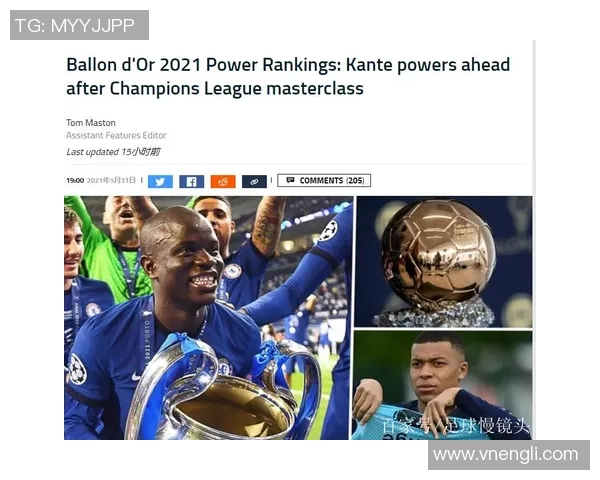
Task: Open the bottom-right player photo in teal jersey
Action: pos(442,385)
